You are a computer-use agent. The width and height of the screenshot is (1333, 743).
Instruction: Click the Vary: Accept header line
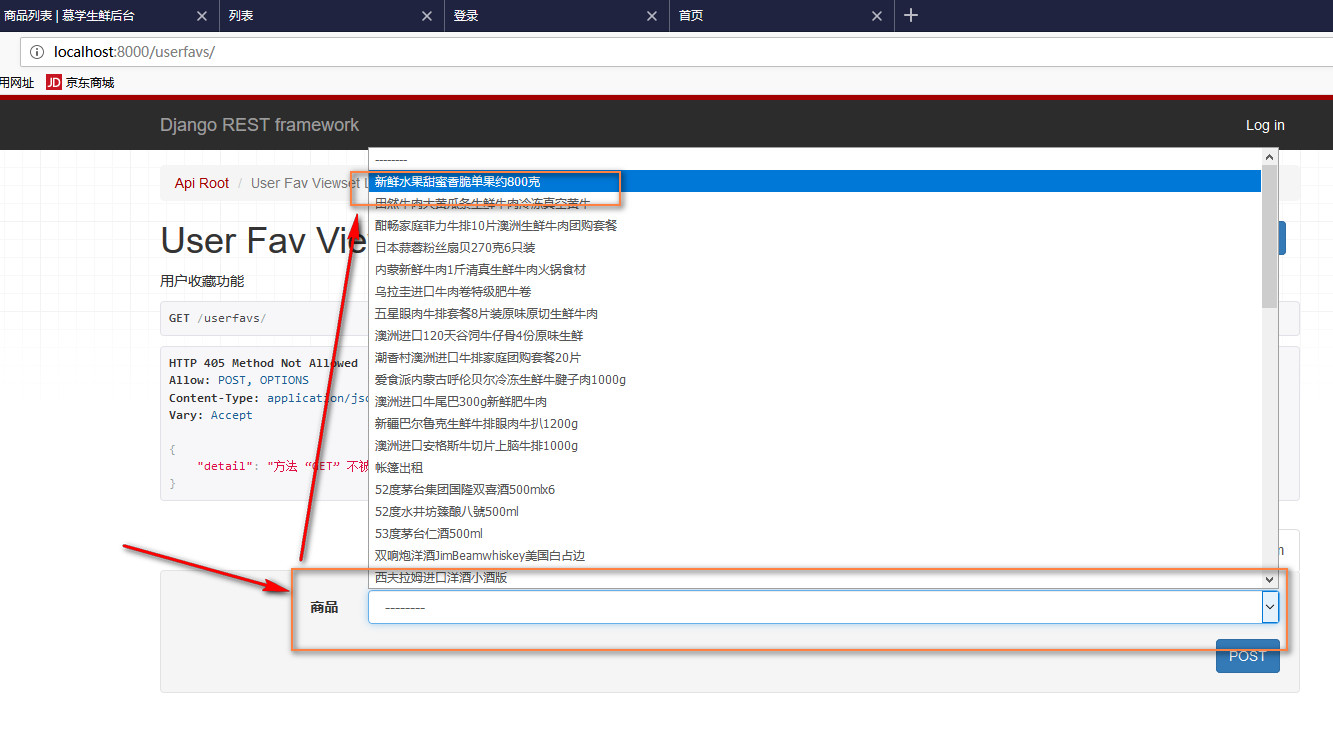[210, 415]
